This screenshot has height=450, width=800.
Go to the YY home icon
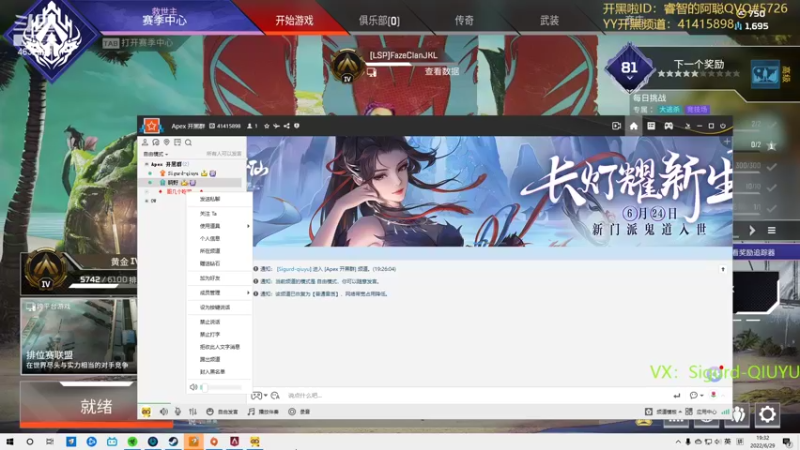click(634, 126)
